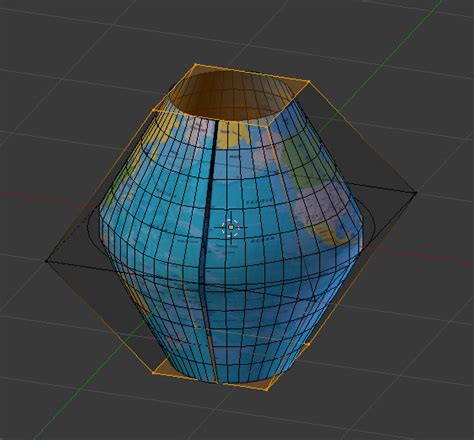Click the 3D cursor at the globe's center
This screenshot has width=474, height=440.
(231, 228)
